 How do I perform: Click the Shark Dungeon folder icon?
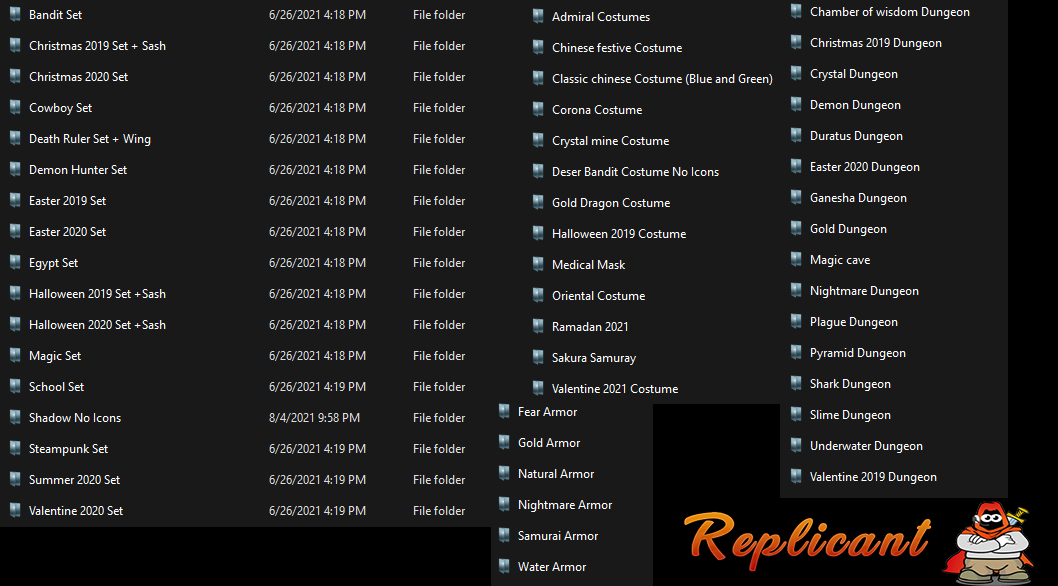796,383
